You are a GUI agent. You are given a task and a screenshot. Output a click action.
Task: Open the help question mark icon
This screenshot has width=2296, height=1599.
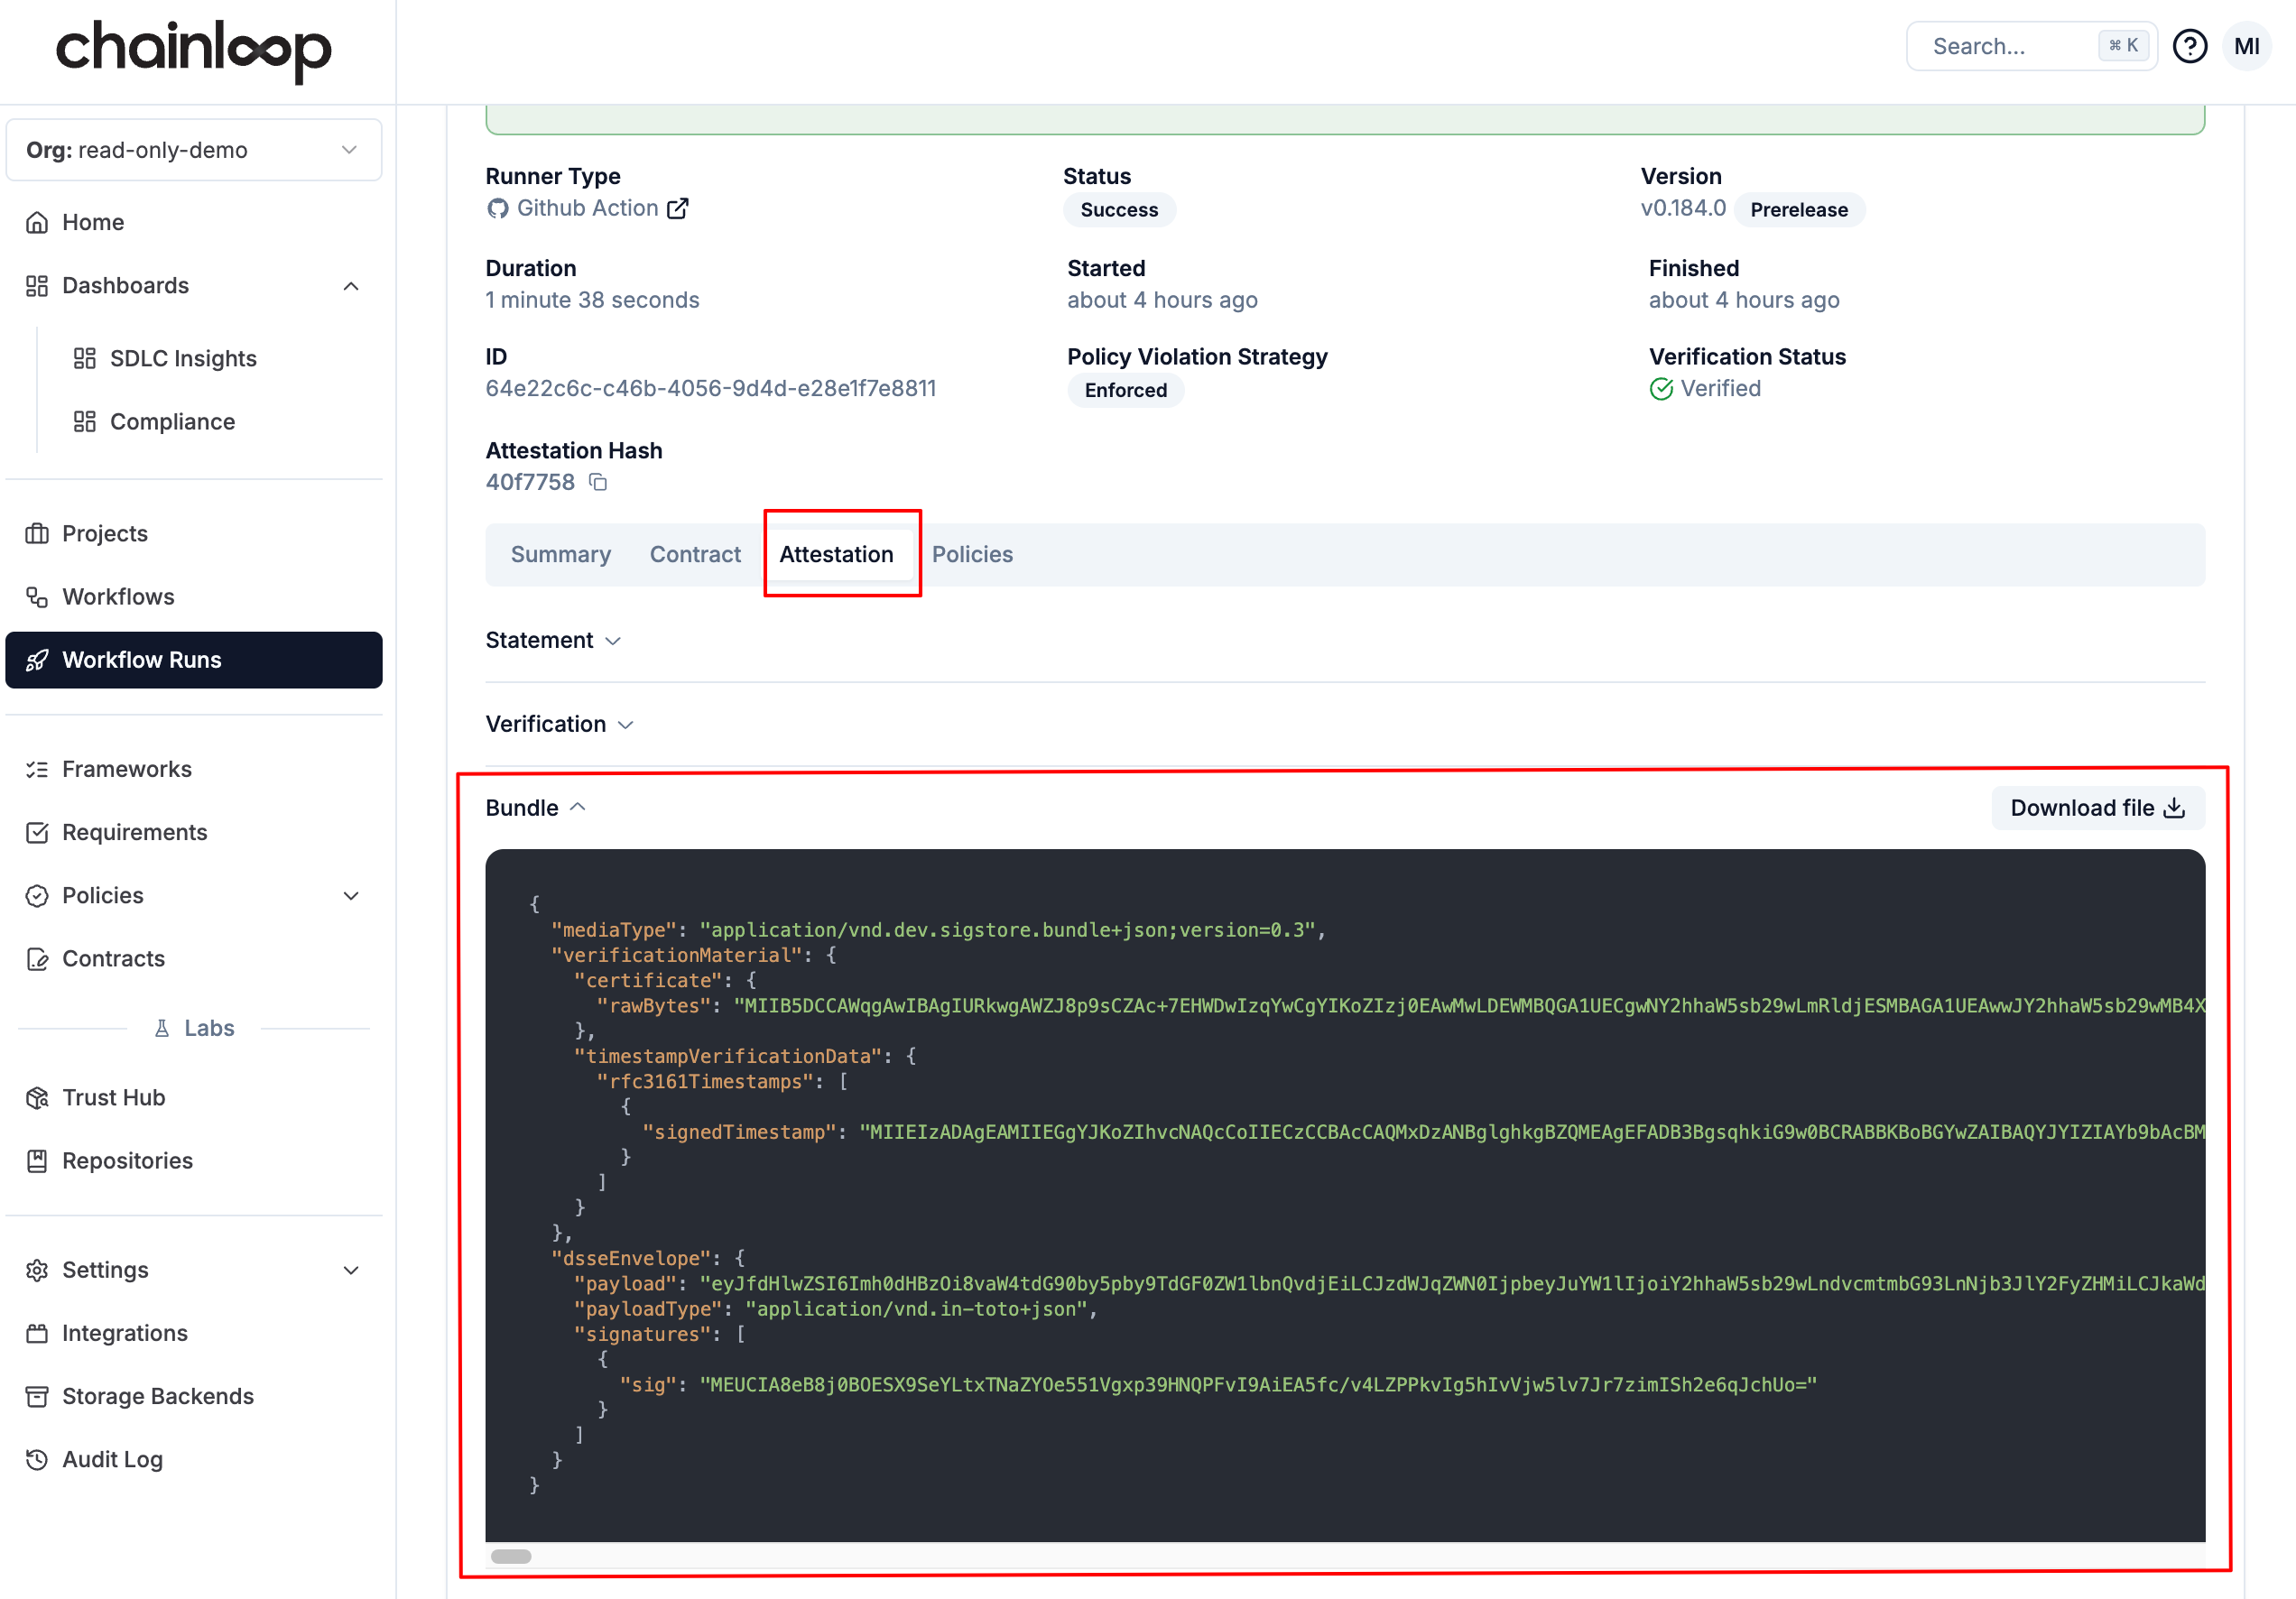(2189, 46)
